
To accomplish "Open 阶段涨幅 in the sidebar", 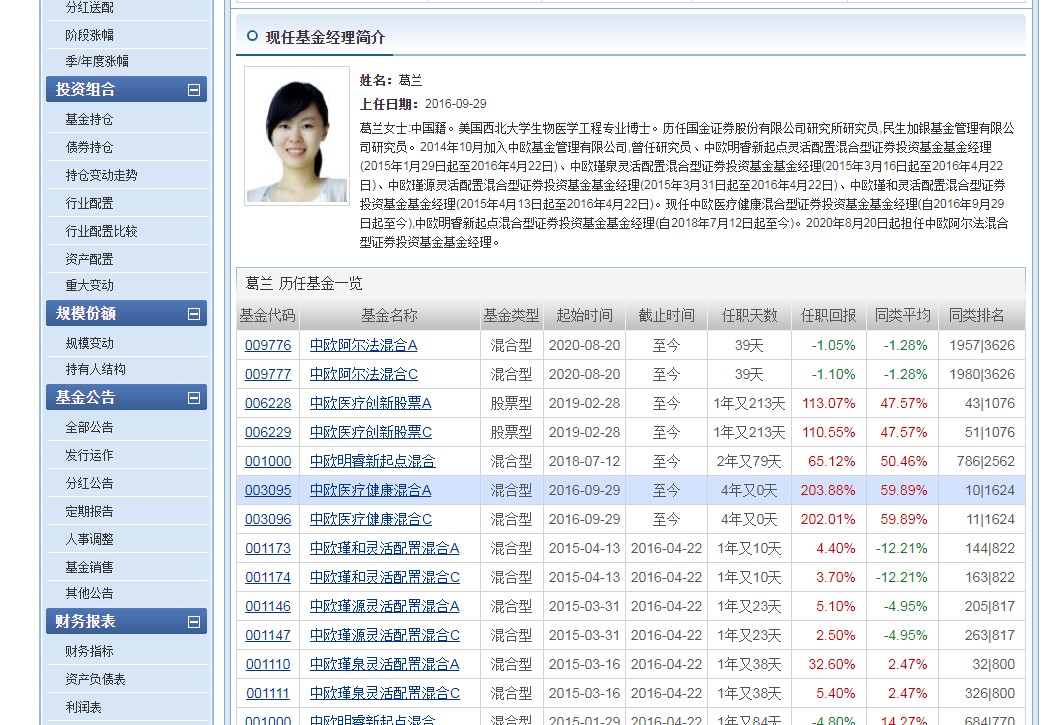I will (x=89, y=35).
